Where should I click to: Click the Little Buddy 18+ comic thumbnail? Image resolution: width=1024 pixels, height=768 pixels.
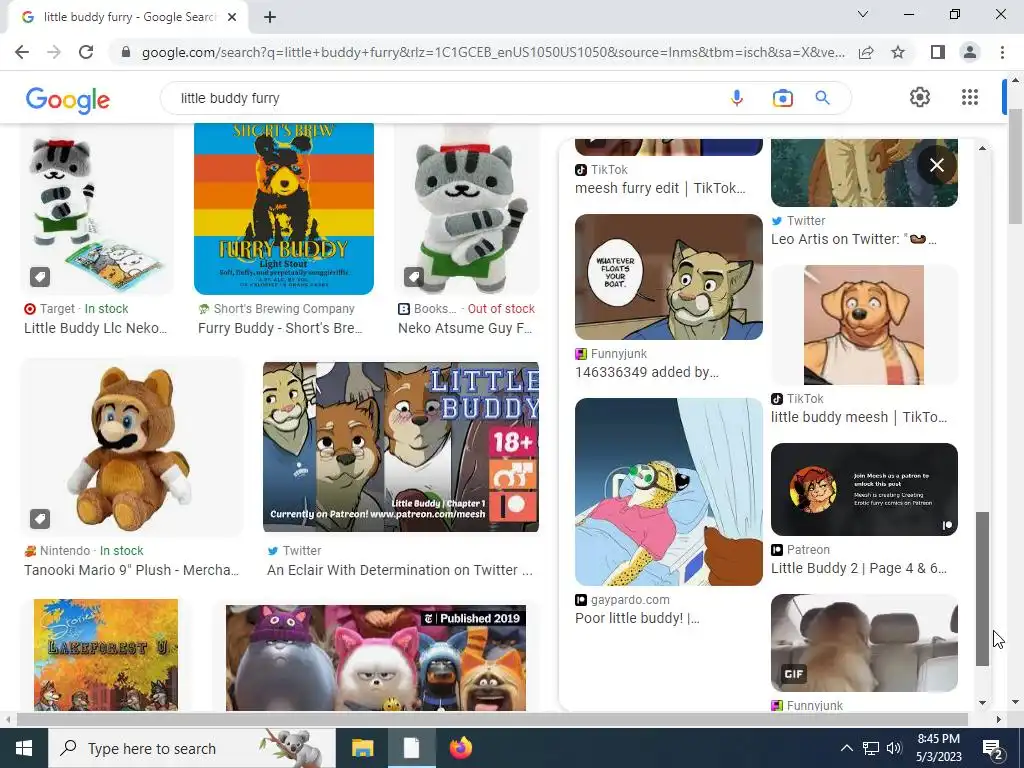401,447
